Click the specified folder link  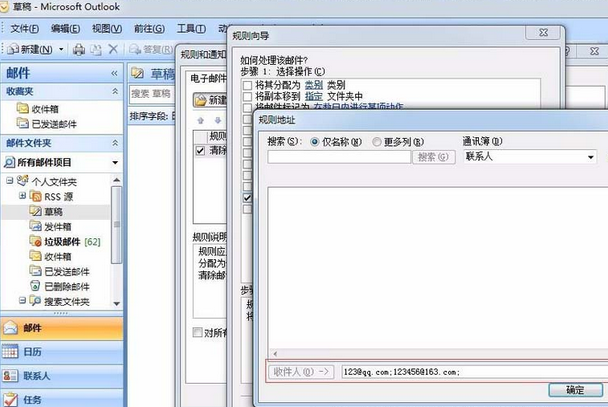[x=314, y=96]
